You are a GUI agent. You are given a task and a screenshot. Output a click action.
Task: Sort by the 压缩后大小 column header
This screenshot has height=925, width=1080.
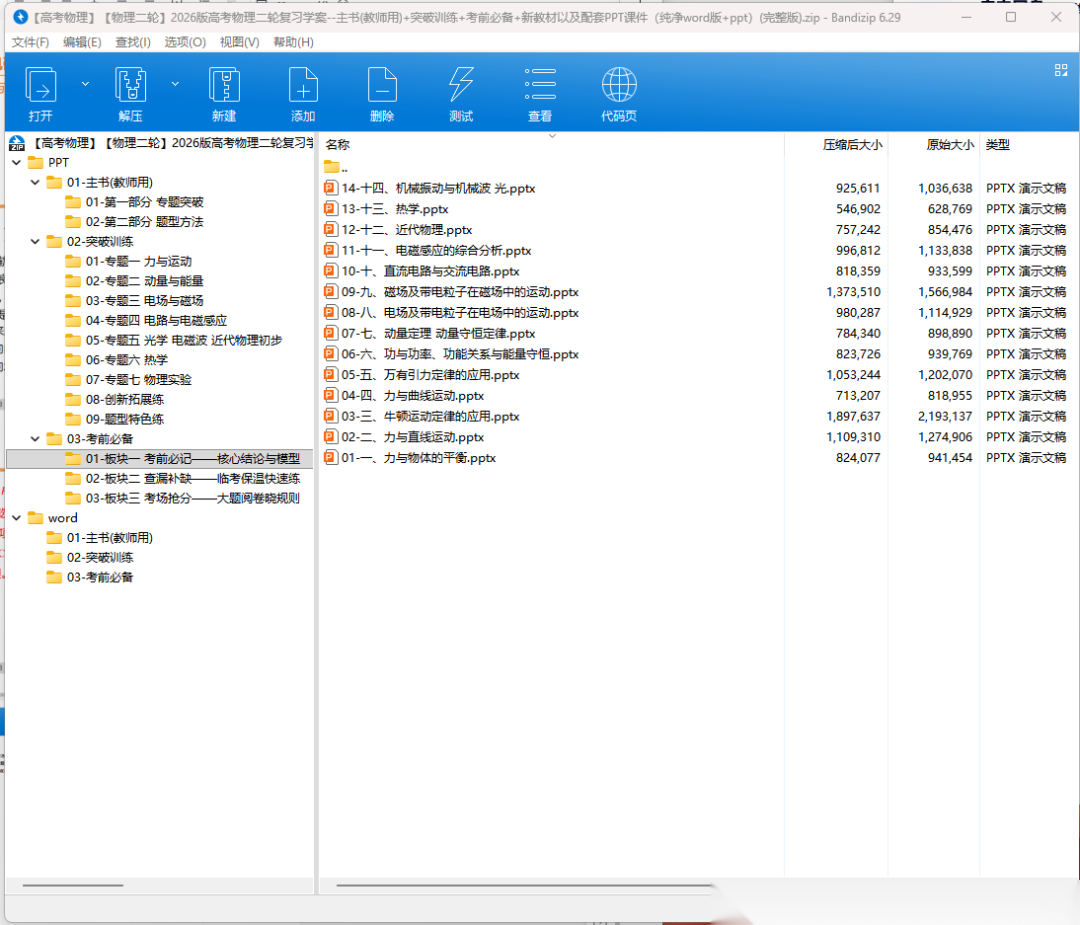coord(852,145)
